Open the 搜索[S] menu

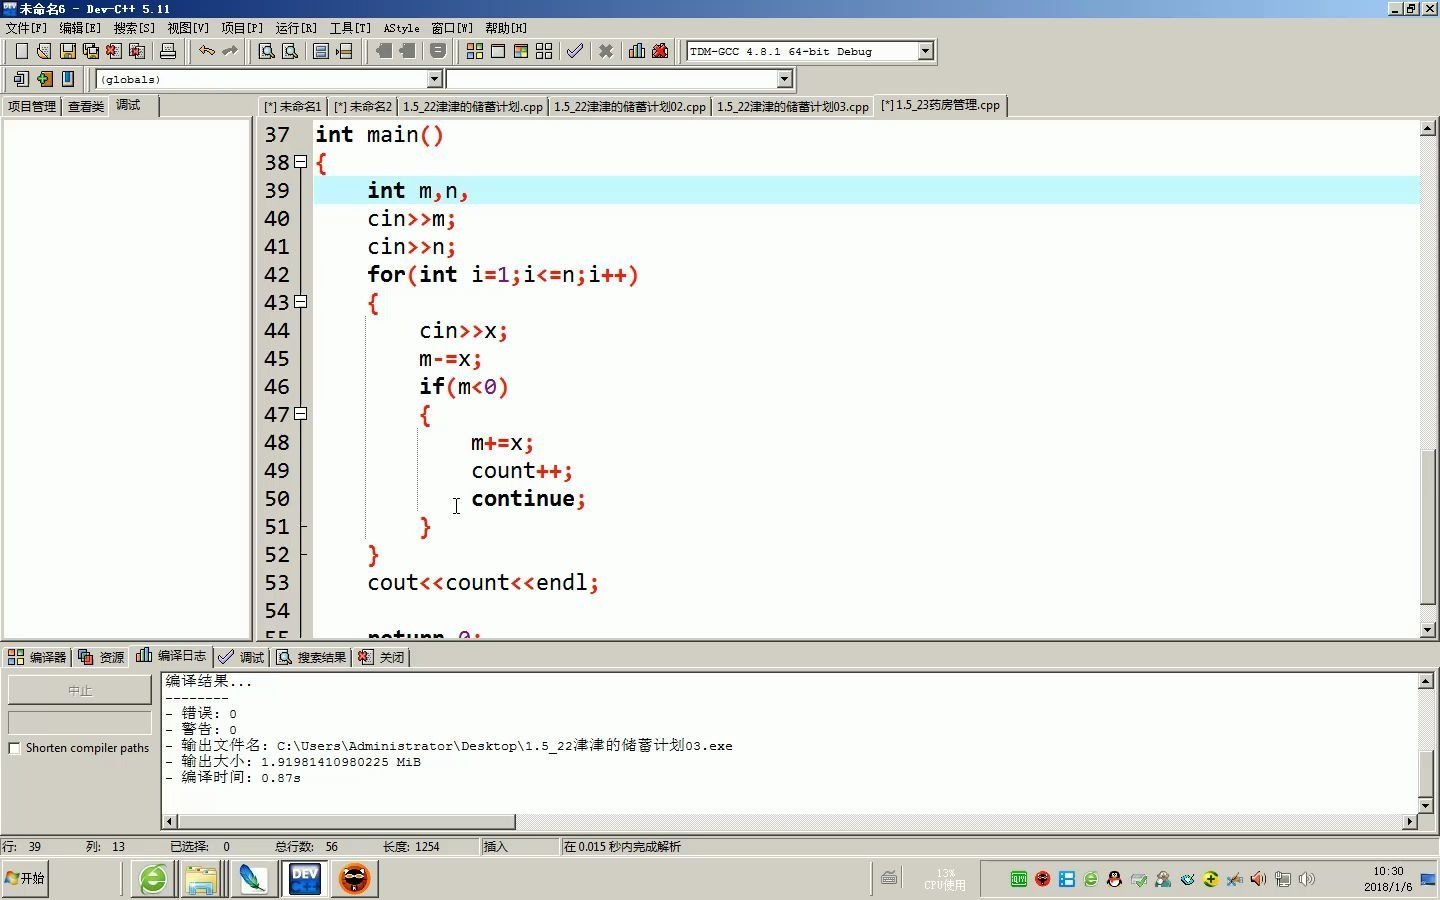134,28
